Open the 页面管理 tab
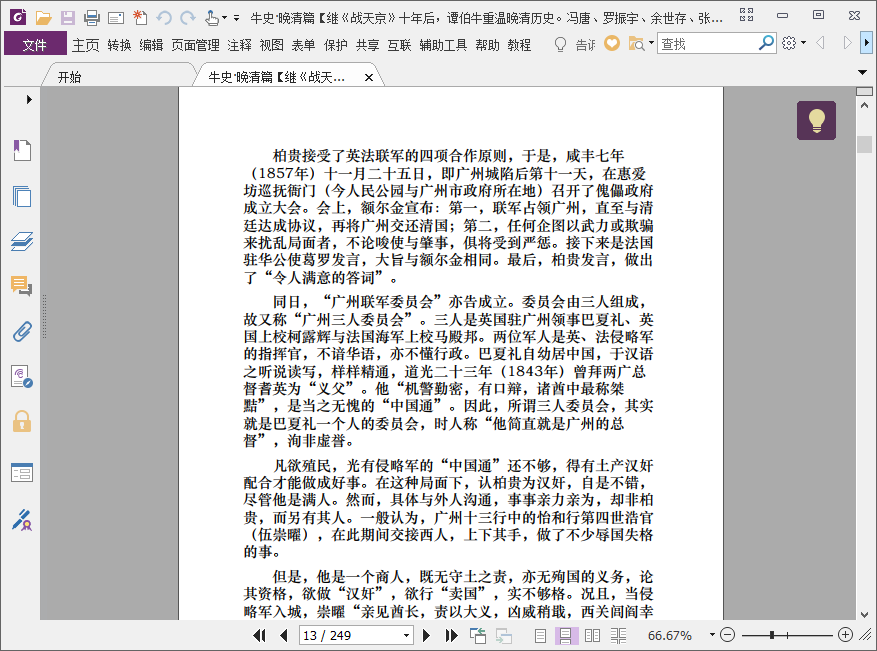The image size is (877, 651). [x=195, y=45]
